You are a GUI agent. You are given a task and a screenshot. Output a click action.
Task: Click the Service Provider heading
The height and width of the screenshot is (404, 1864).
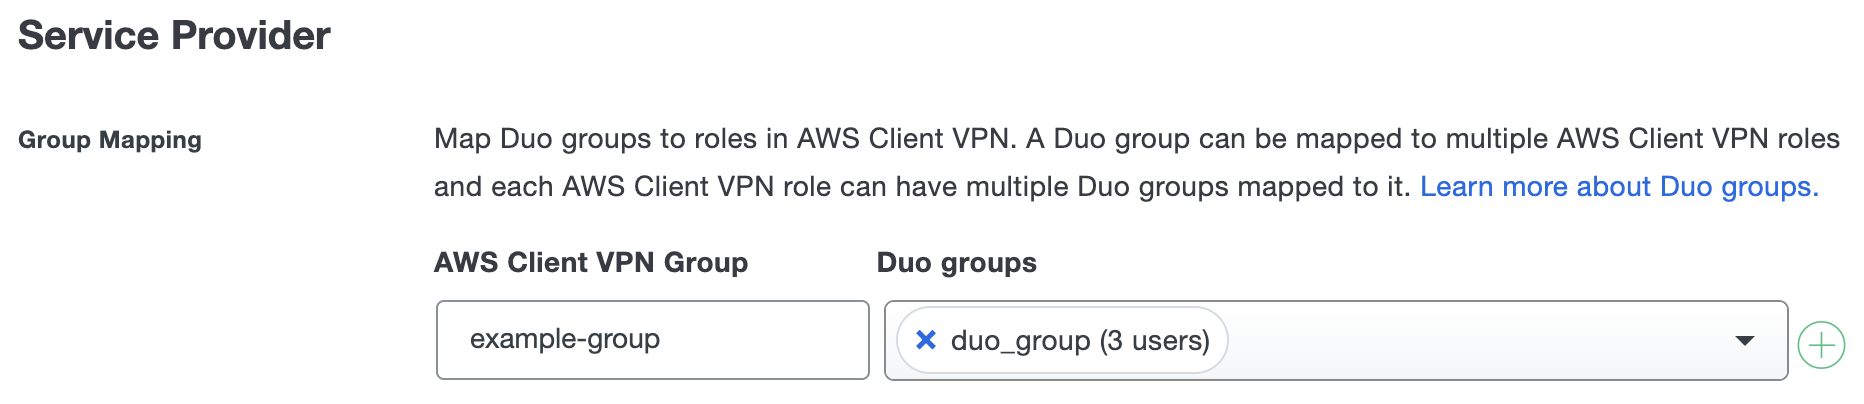coord(174,36)
